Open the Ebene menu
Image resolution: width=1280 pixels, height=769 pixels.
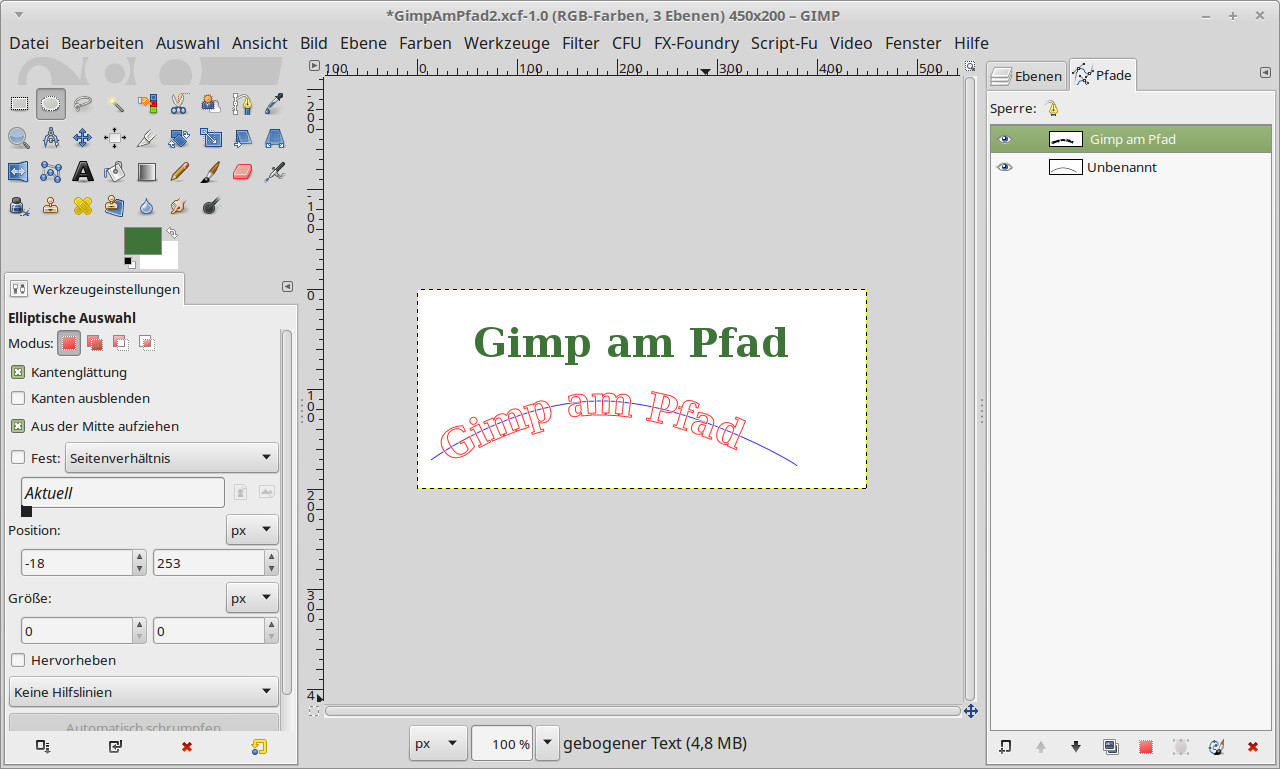363,43
